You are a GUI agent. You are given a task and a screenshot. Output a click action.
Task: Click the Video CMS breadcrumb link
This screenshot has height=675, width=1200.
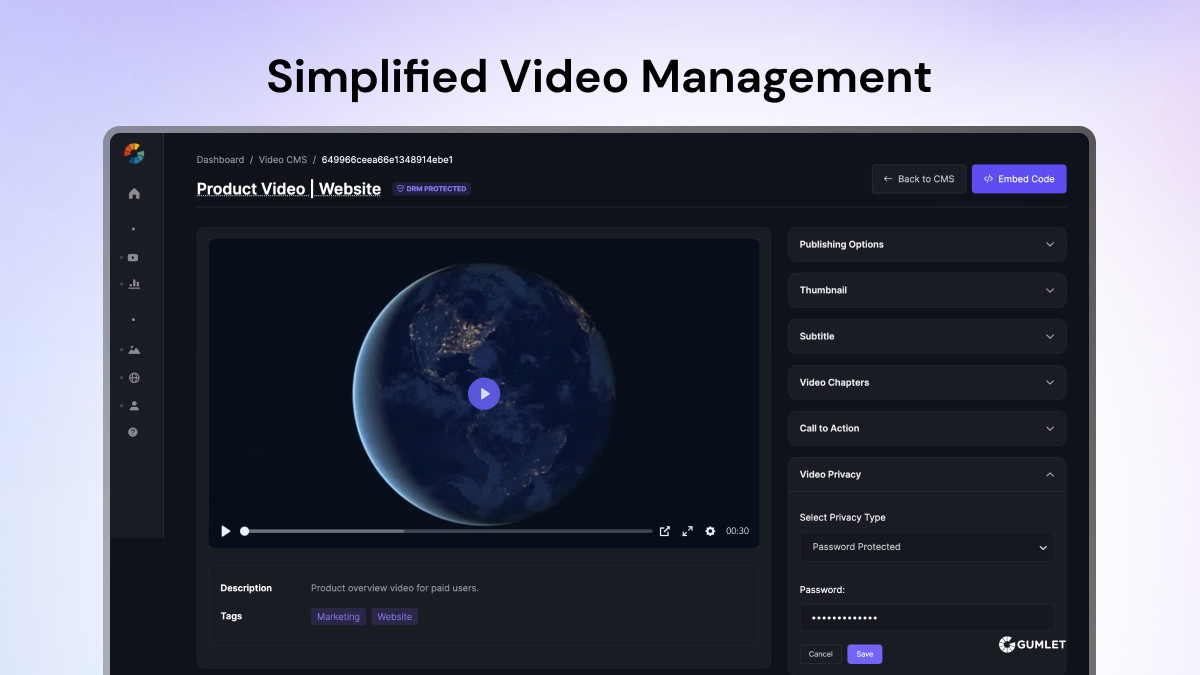[x=283, y=160]
